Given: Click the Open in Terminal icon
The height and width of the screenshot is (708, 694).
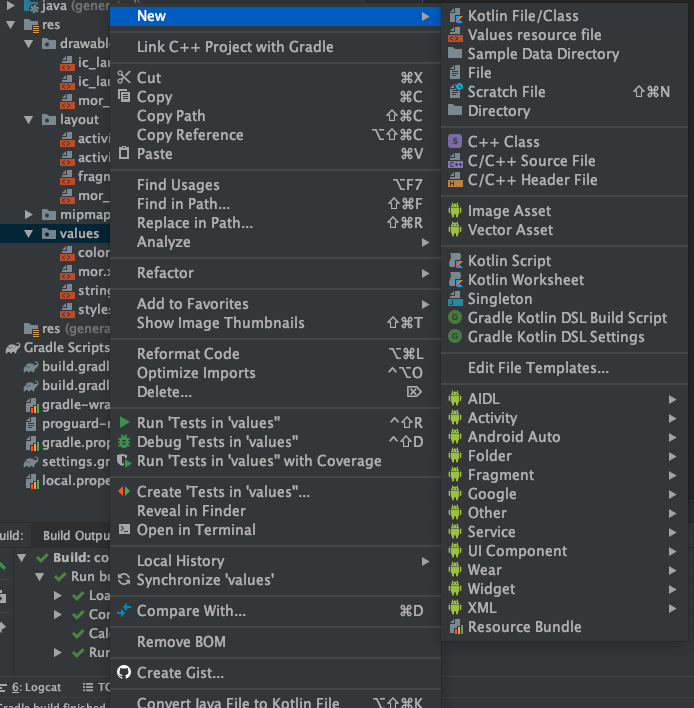Looking at the screenshot, I should [x=124, y=529].
